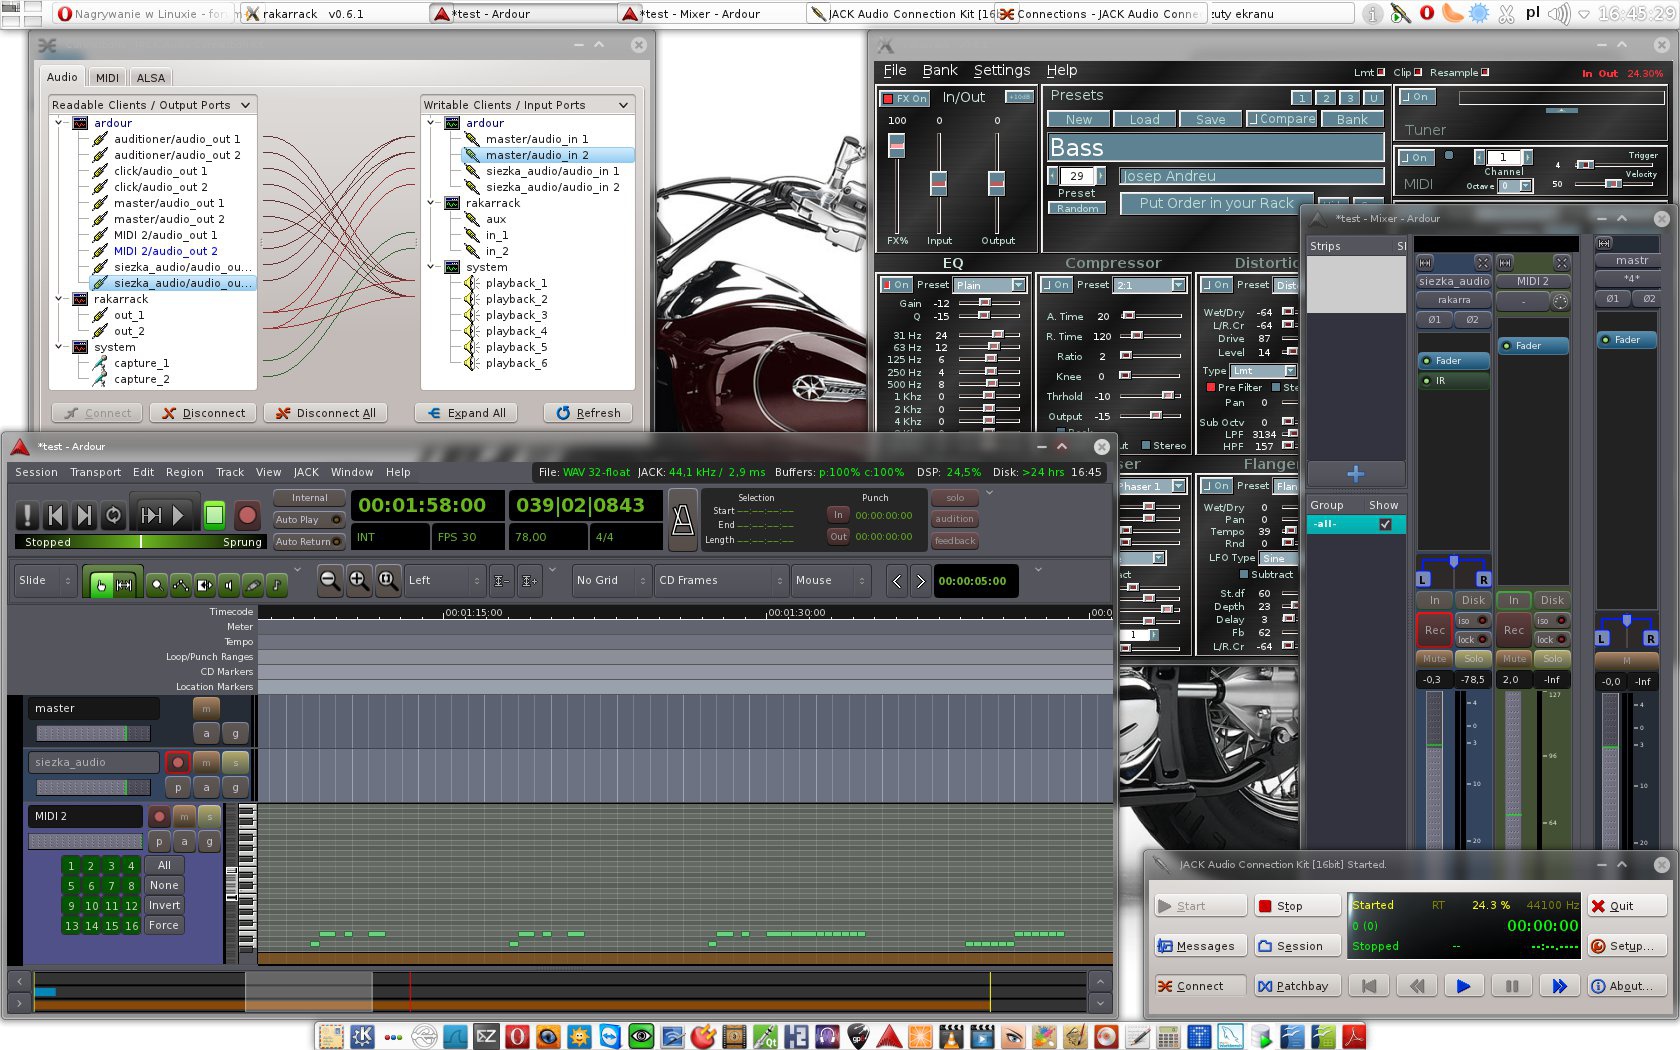Open Mouse edit point dropdown

(x=829, y=581)
